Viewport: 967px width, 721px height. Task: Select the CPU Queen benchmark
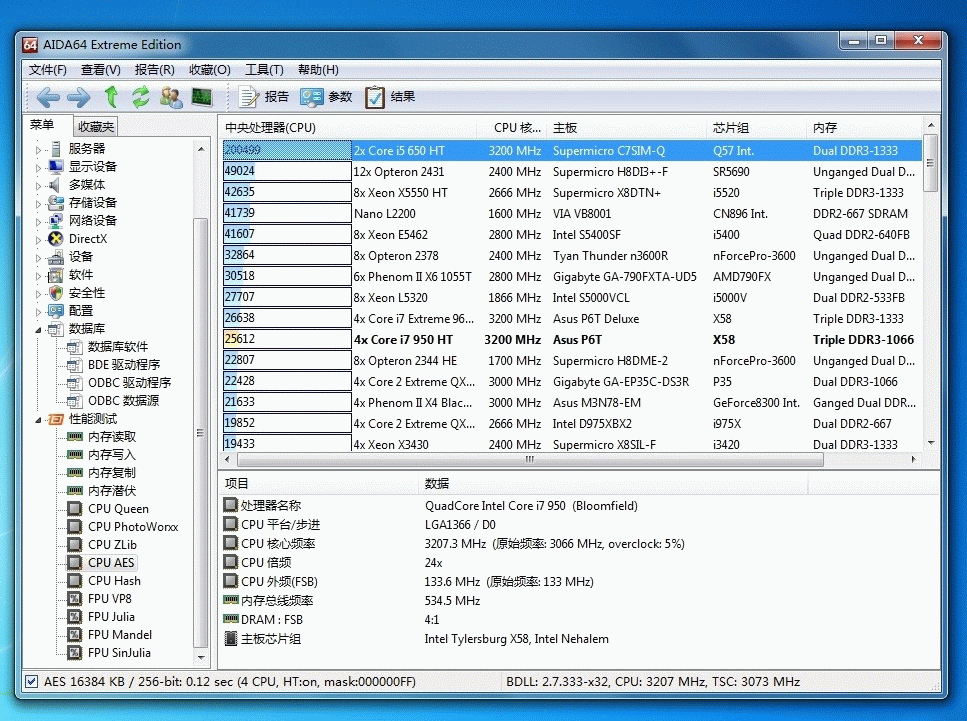(x=117, y=509)
